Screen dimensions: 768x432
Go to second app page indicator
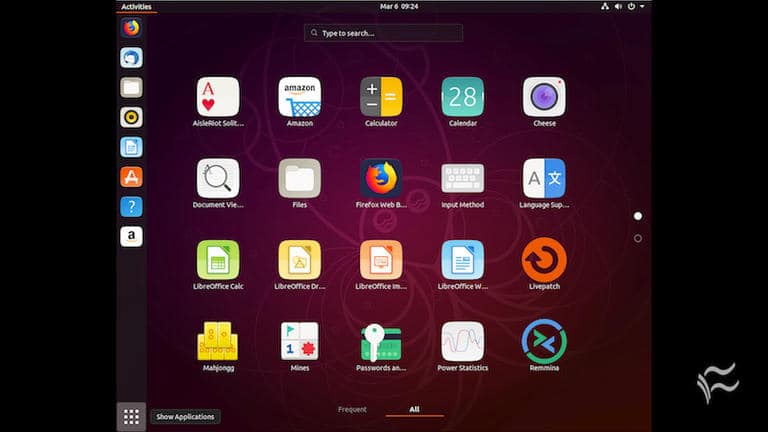[638, 239]
